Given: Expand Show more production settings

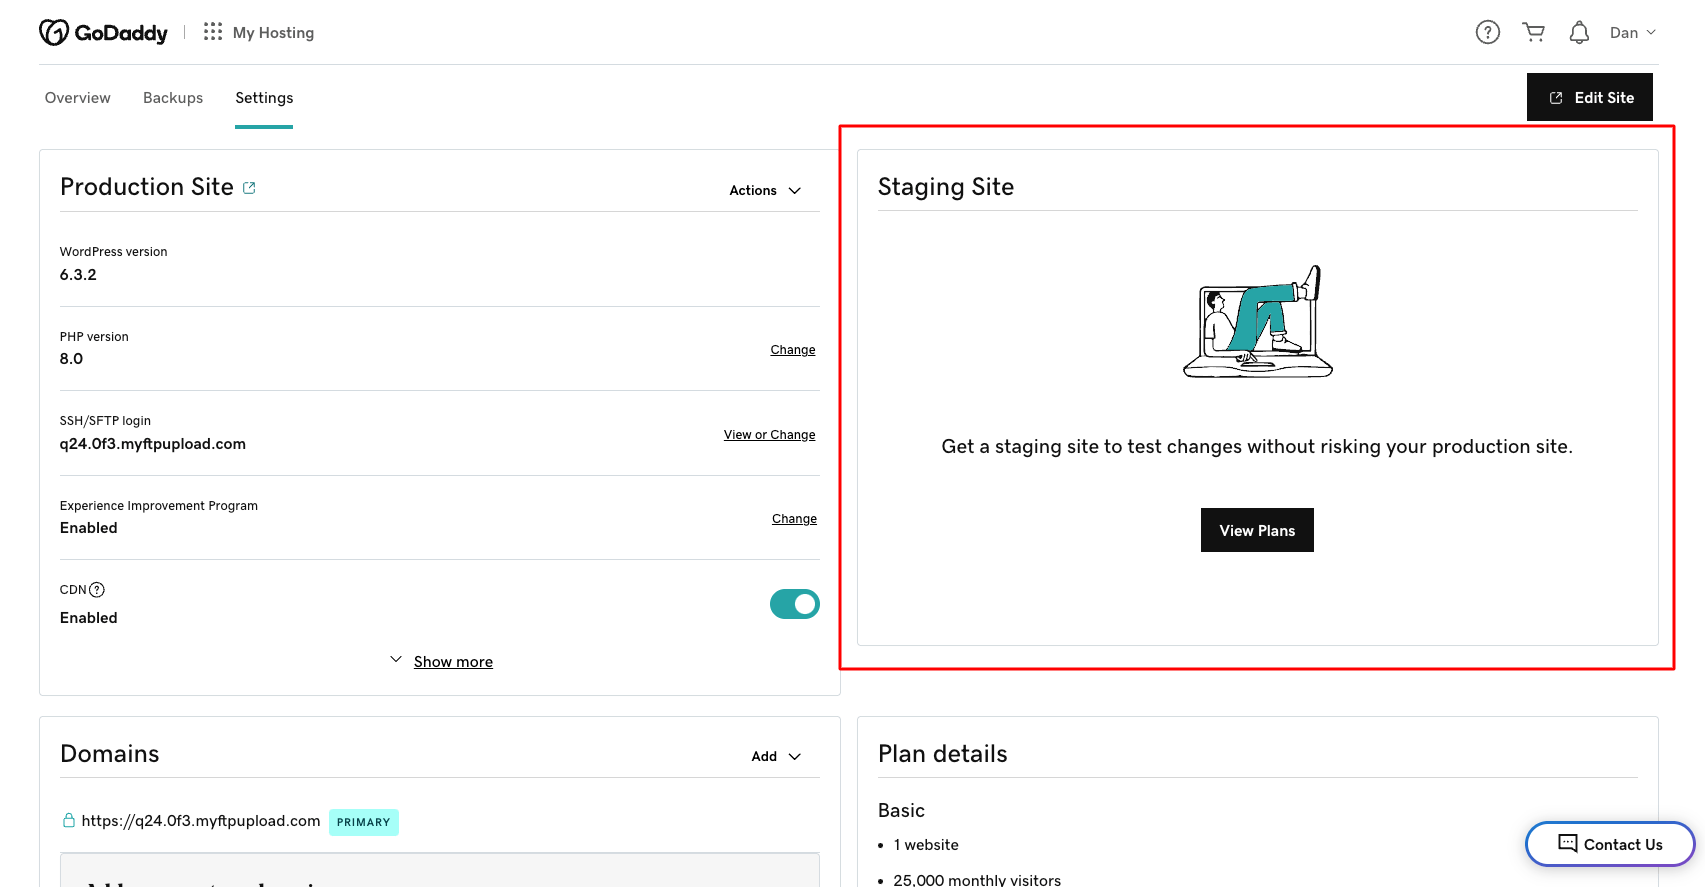Looking at the screenshot, I should pyautogui.click(x=452, y=662).
